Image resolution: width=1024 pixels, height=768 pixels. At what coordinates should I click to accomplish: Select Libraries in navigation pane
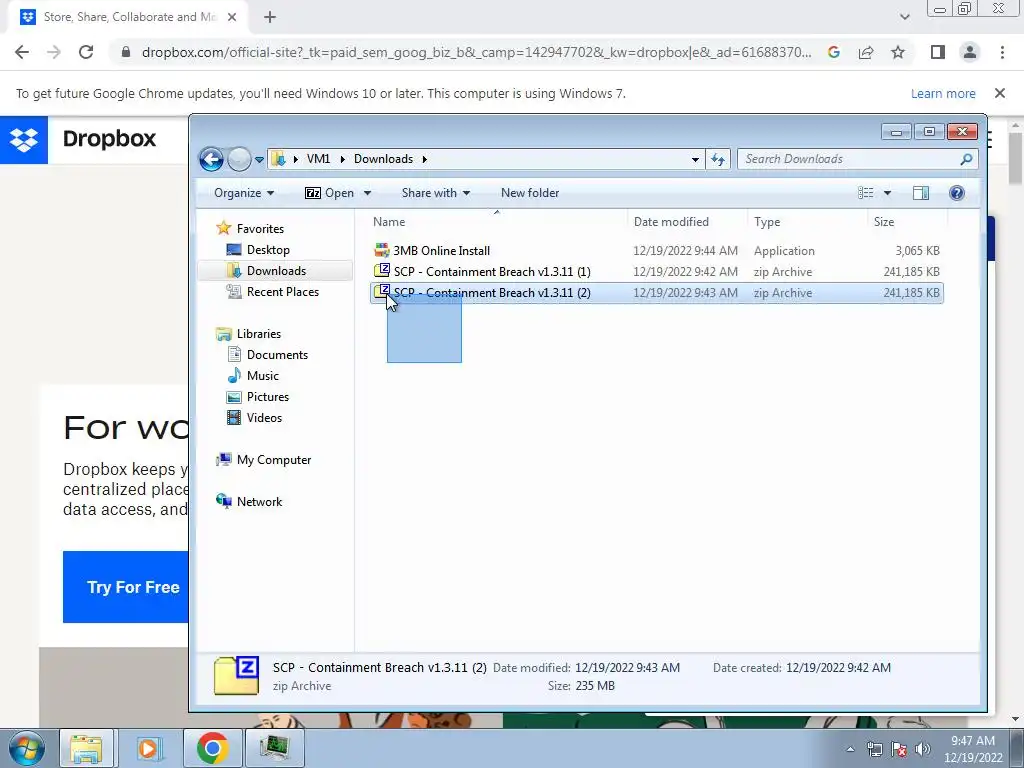pos(259,334)
